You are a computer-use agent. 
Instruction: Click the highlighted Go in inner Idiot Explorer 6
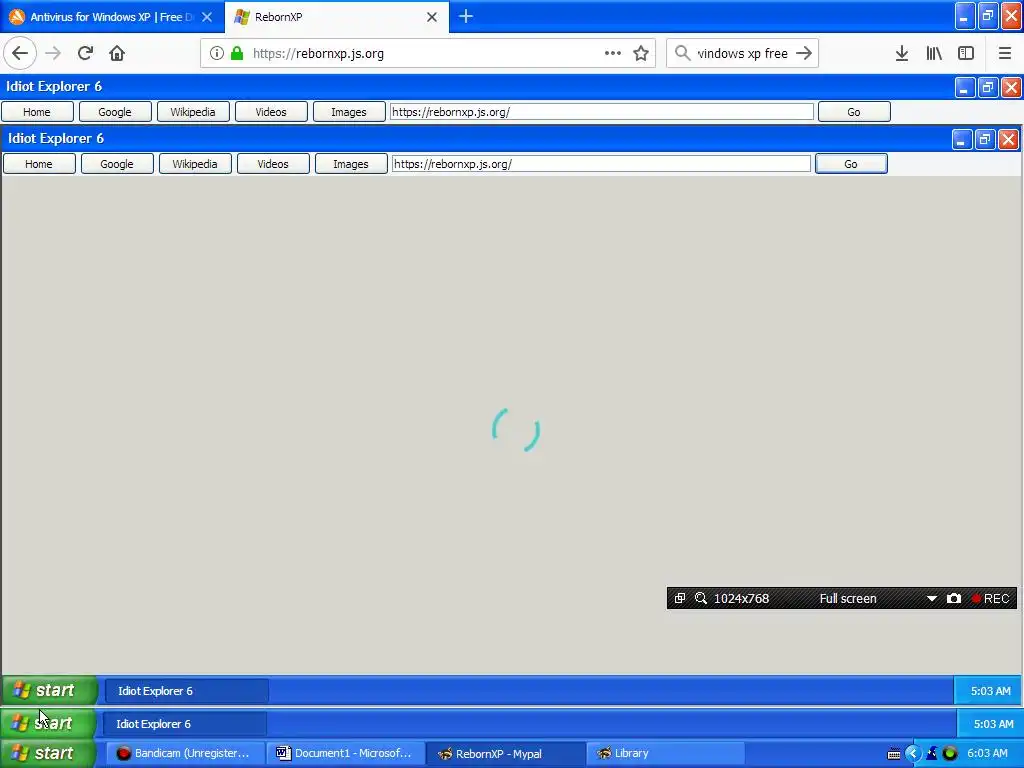point(851,164)
